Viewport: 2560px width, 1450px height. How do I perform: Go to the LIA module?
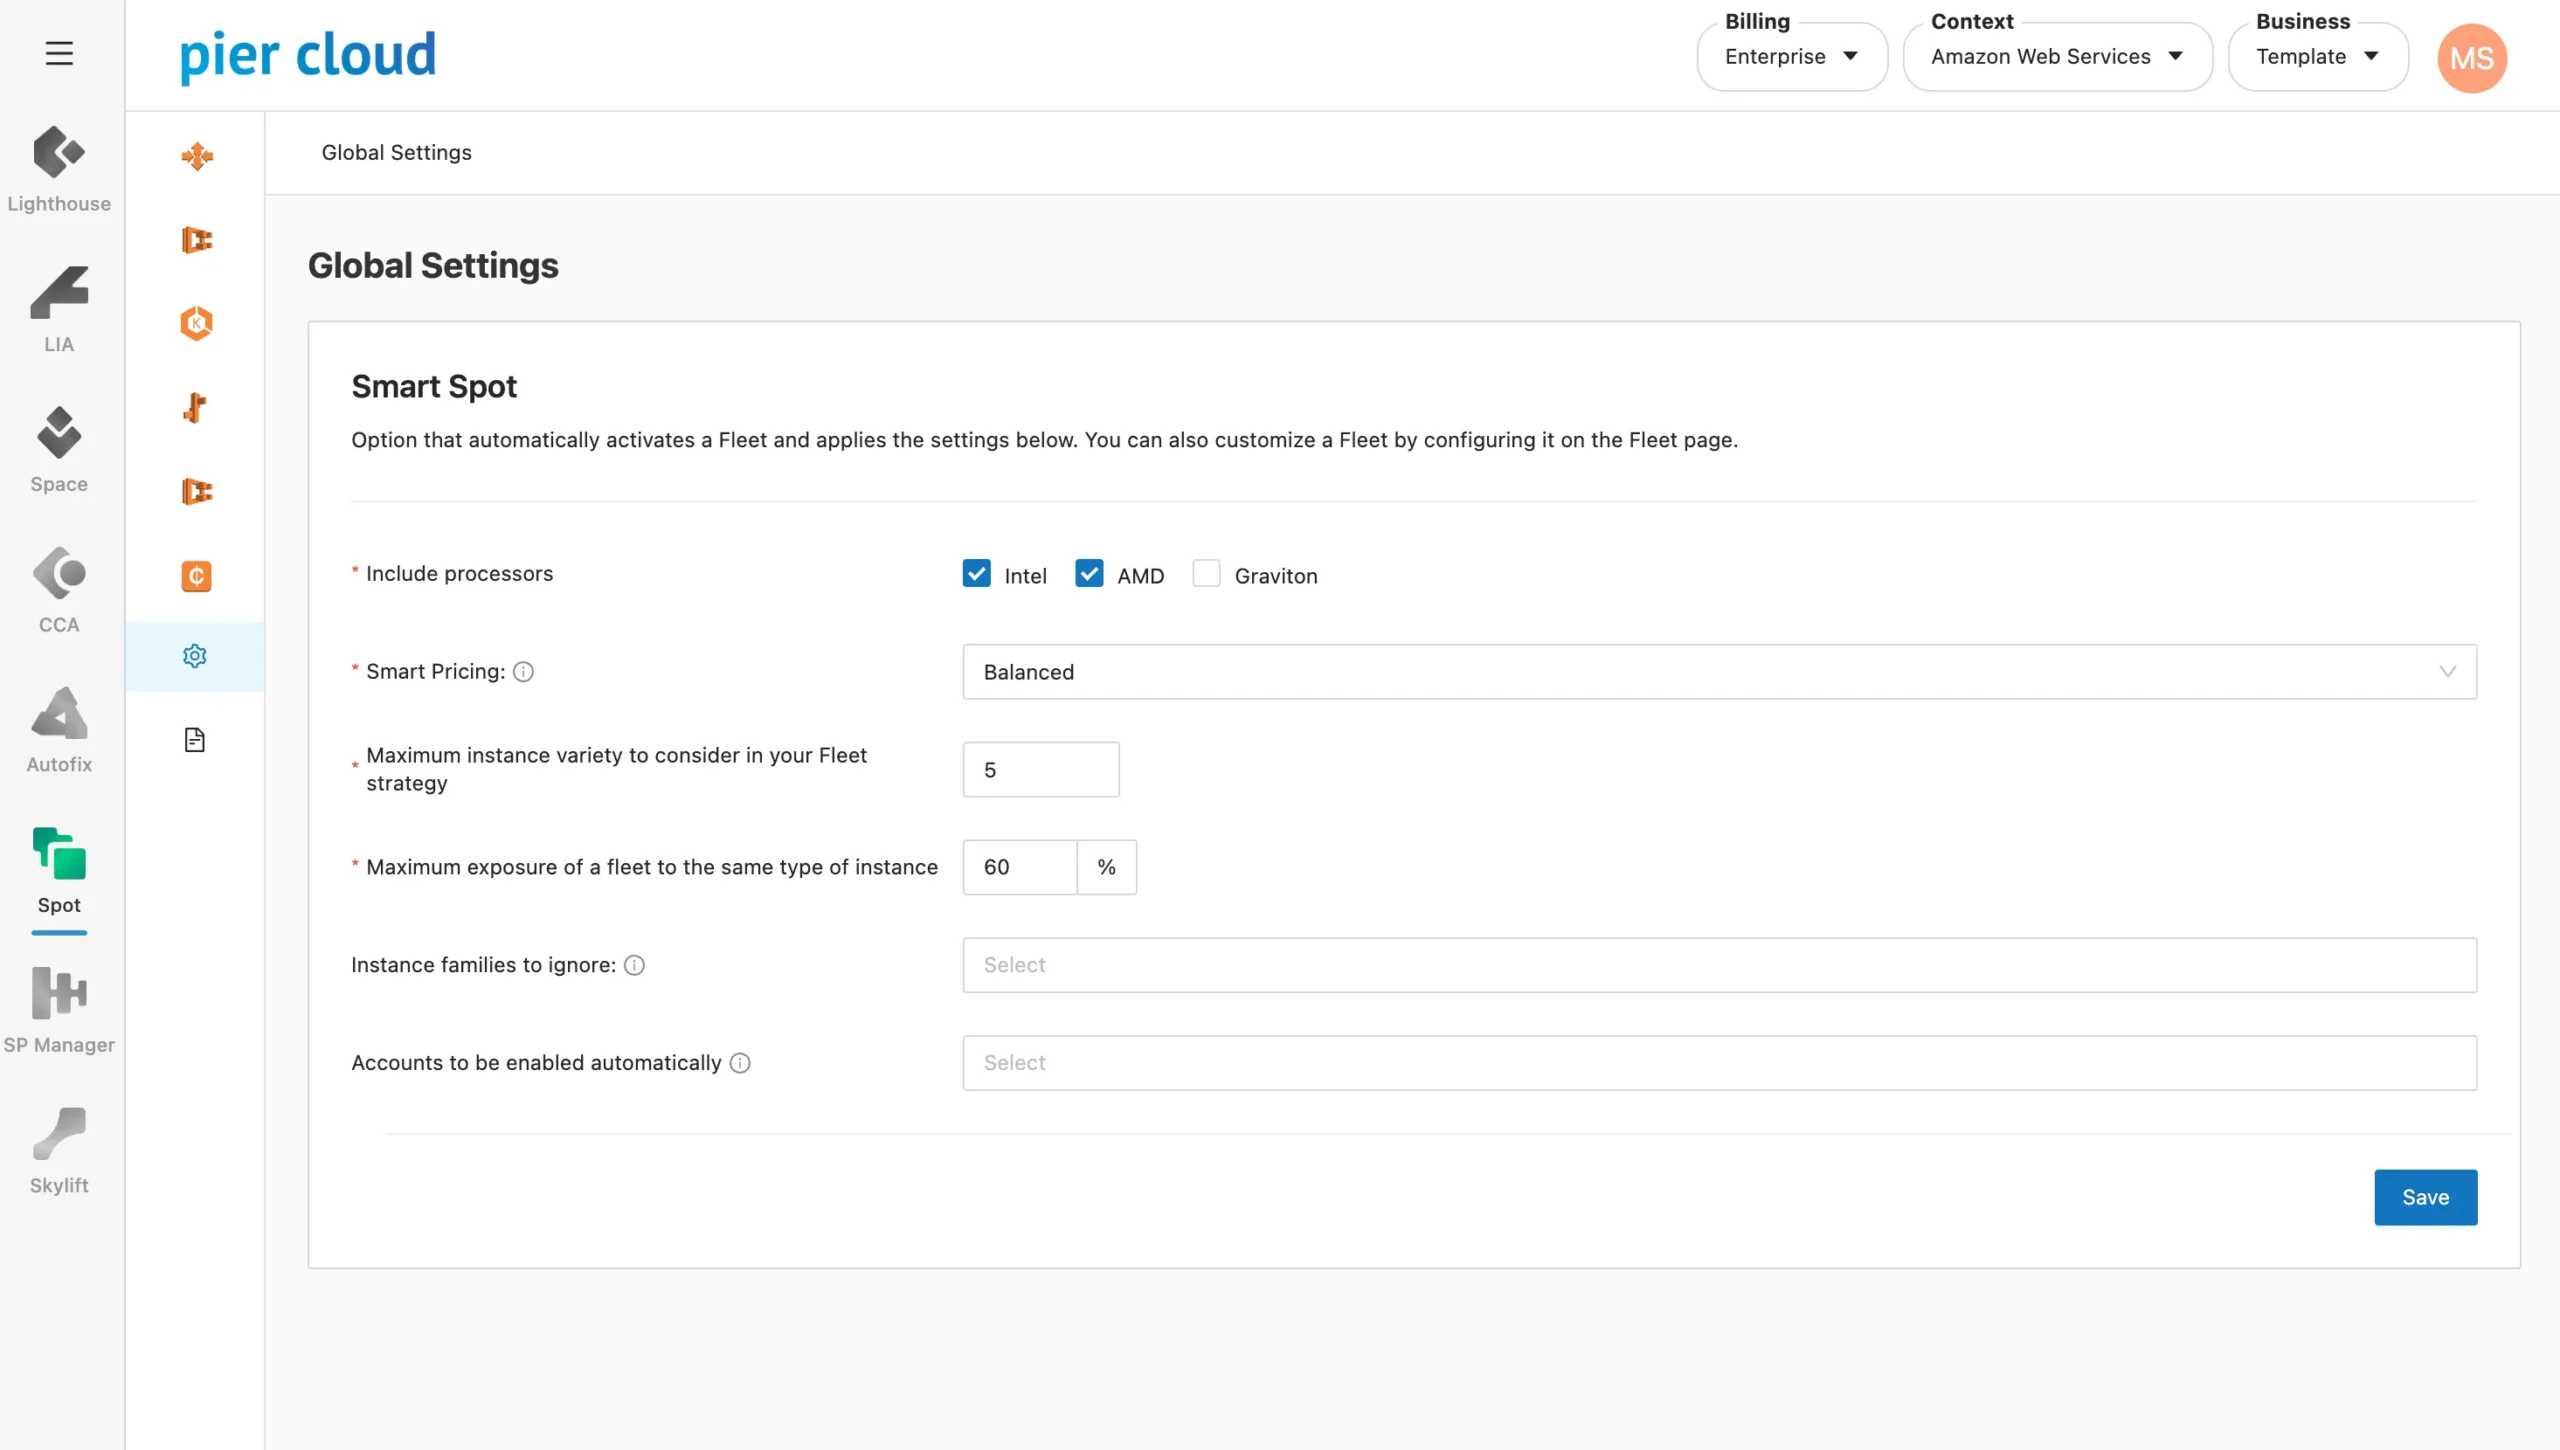coord(59,309)
